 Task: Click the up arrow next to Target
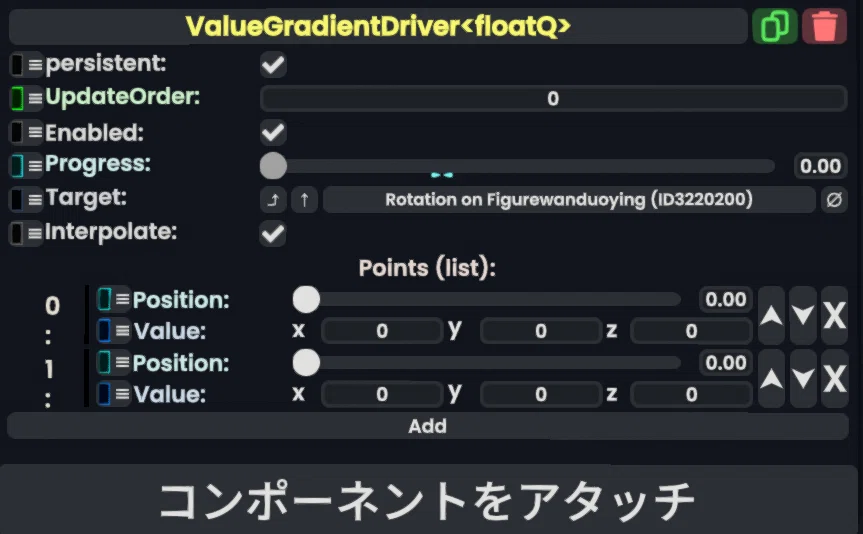click(304, 200)
